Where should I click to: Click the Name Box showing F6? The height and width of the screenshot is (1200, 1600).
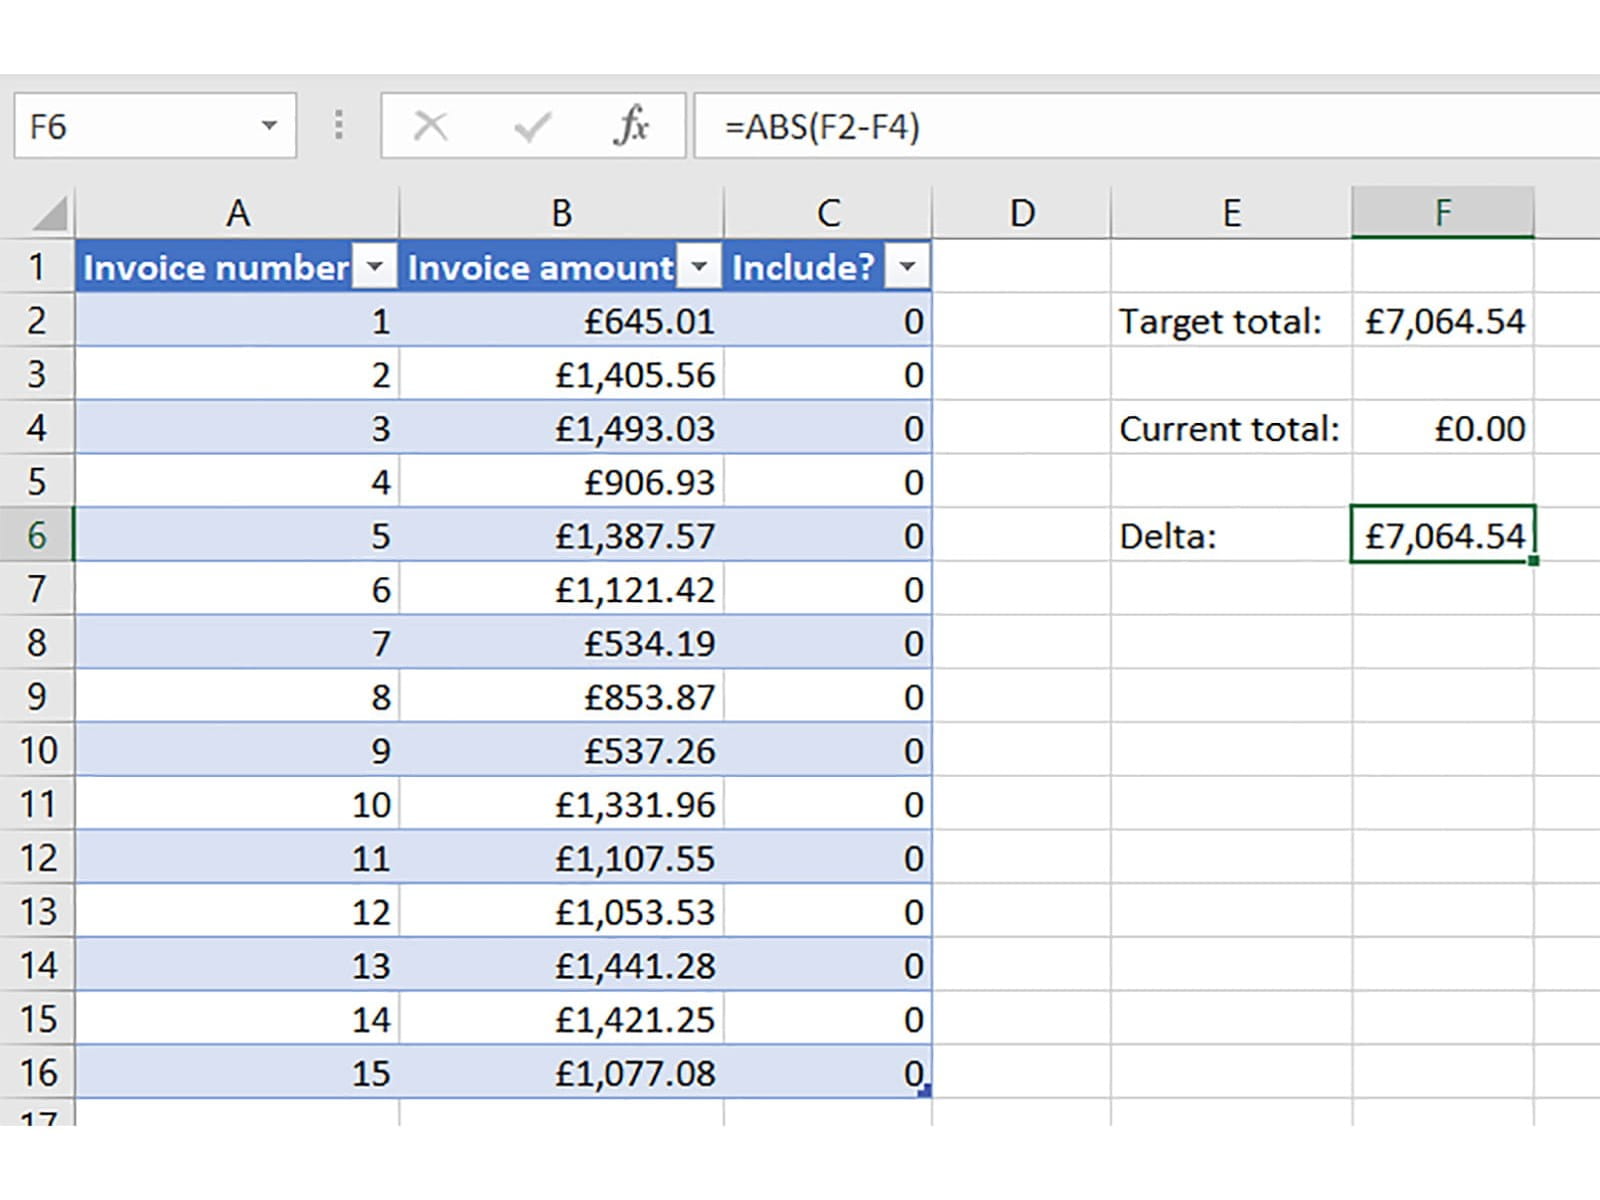(130, 126)
